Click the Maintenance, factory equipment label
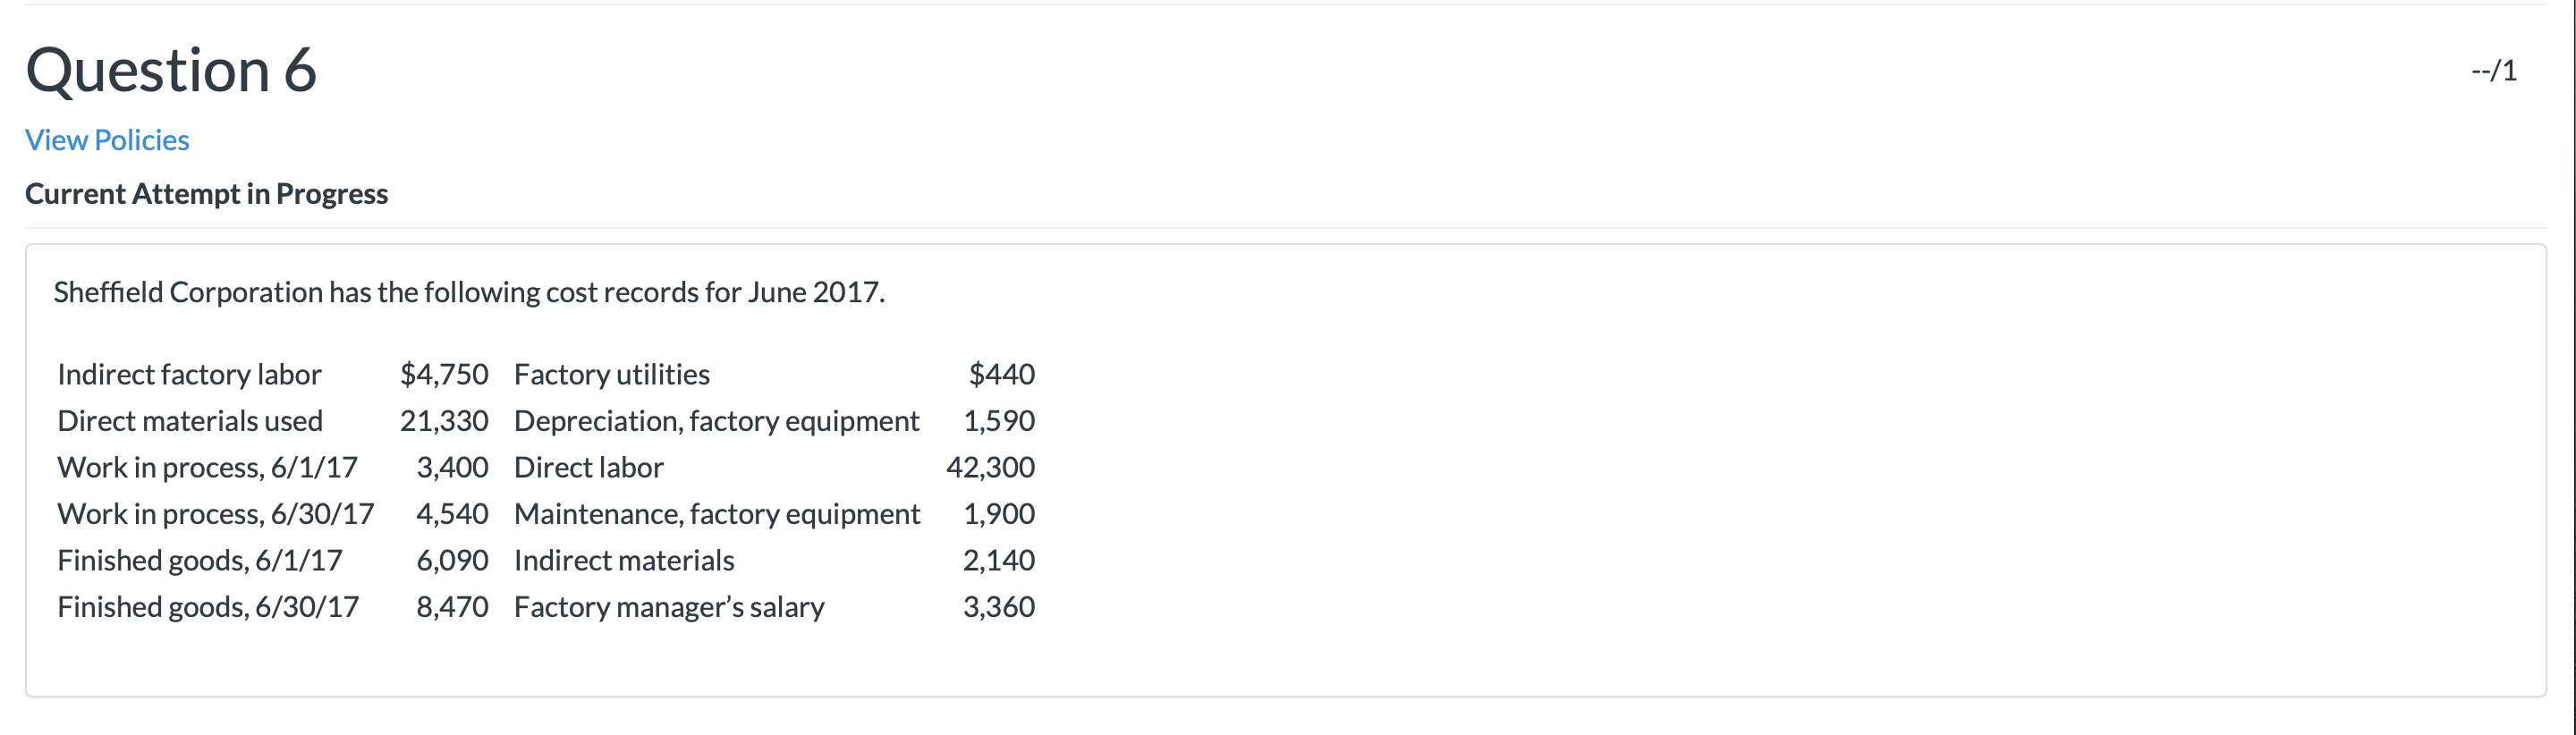The width and height of the screenshot is (2576, 735). coord(717,513)
